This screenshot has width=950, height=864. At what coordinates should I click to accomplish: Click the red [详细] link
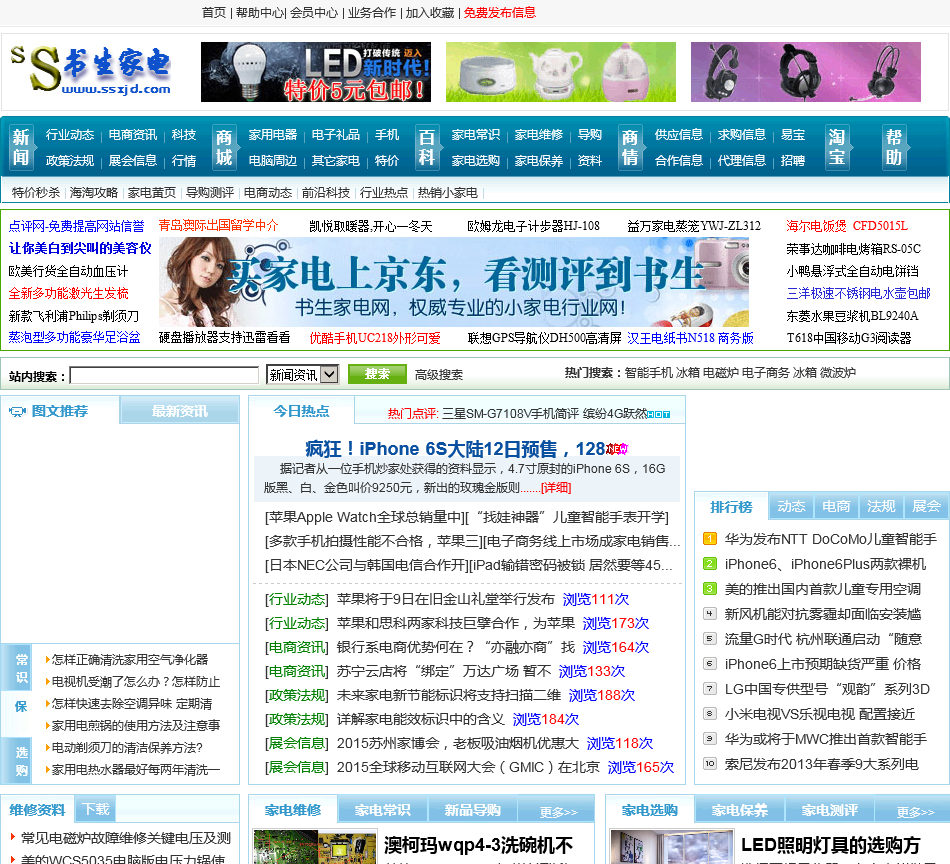pyautogui.click(x=556, y=488)
